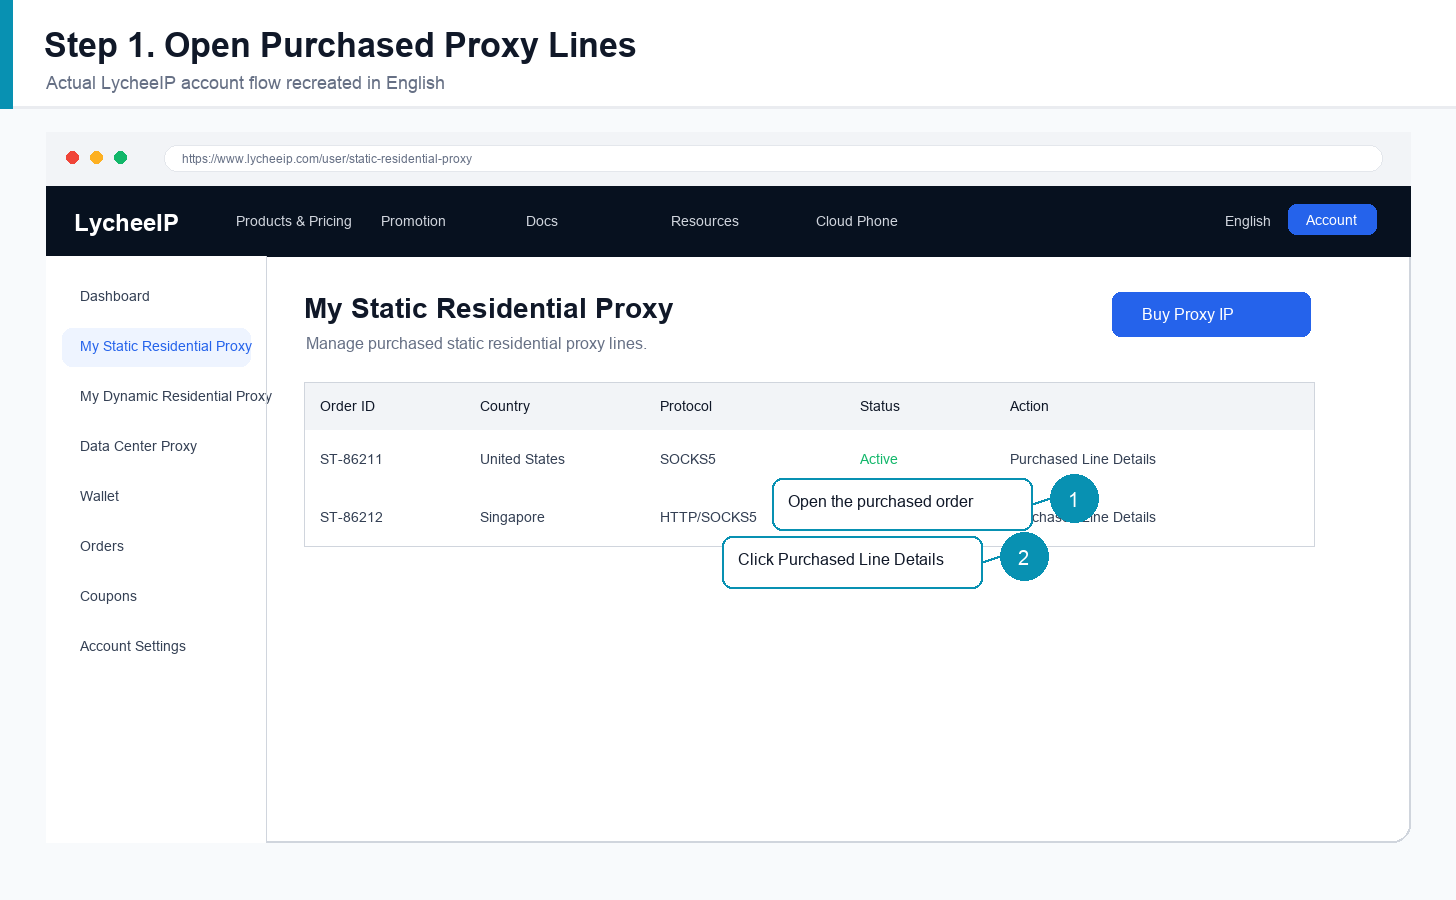
Task: Open Account Settings in sidebar
Action: pos(133,646)
